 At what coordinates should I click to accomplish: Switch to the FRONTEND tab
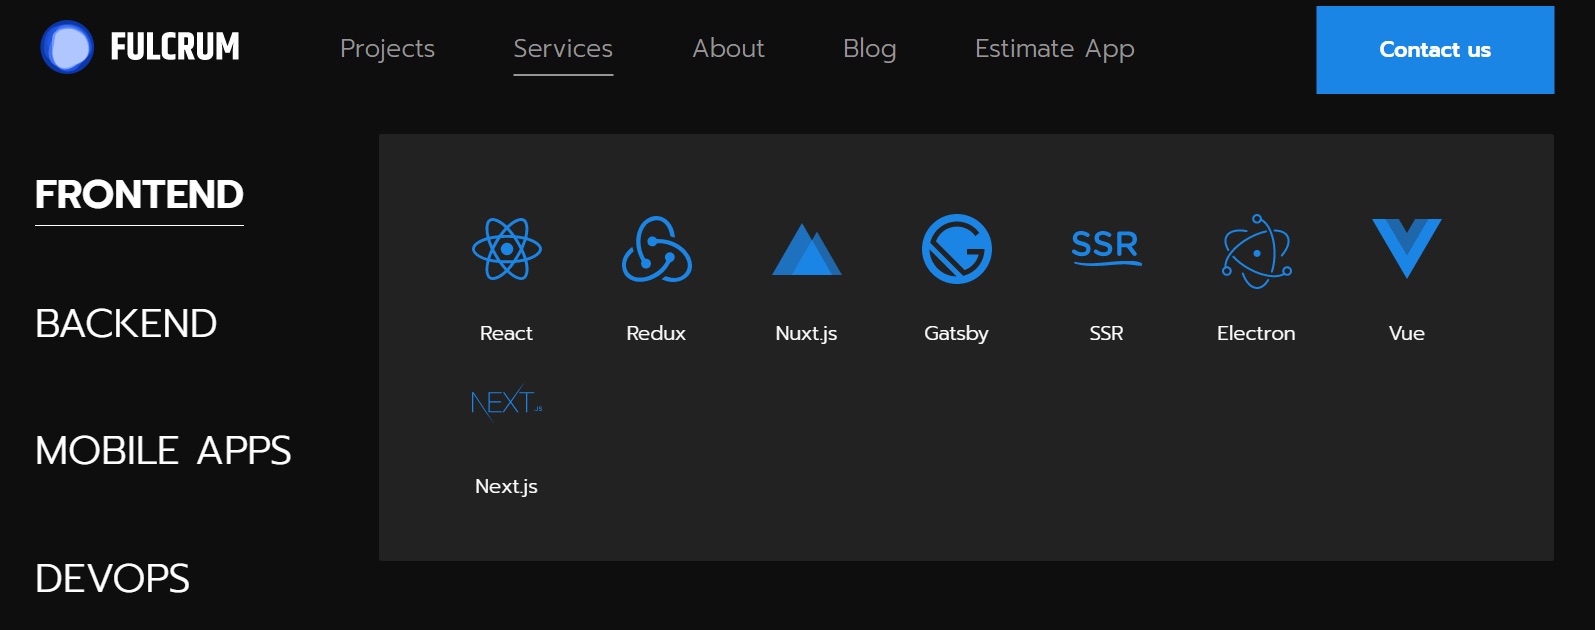pos(139,194)
